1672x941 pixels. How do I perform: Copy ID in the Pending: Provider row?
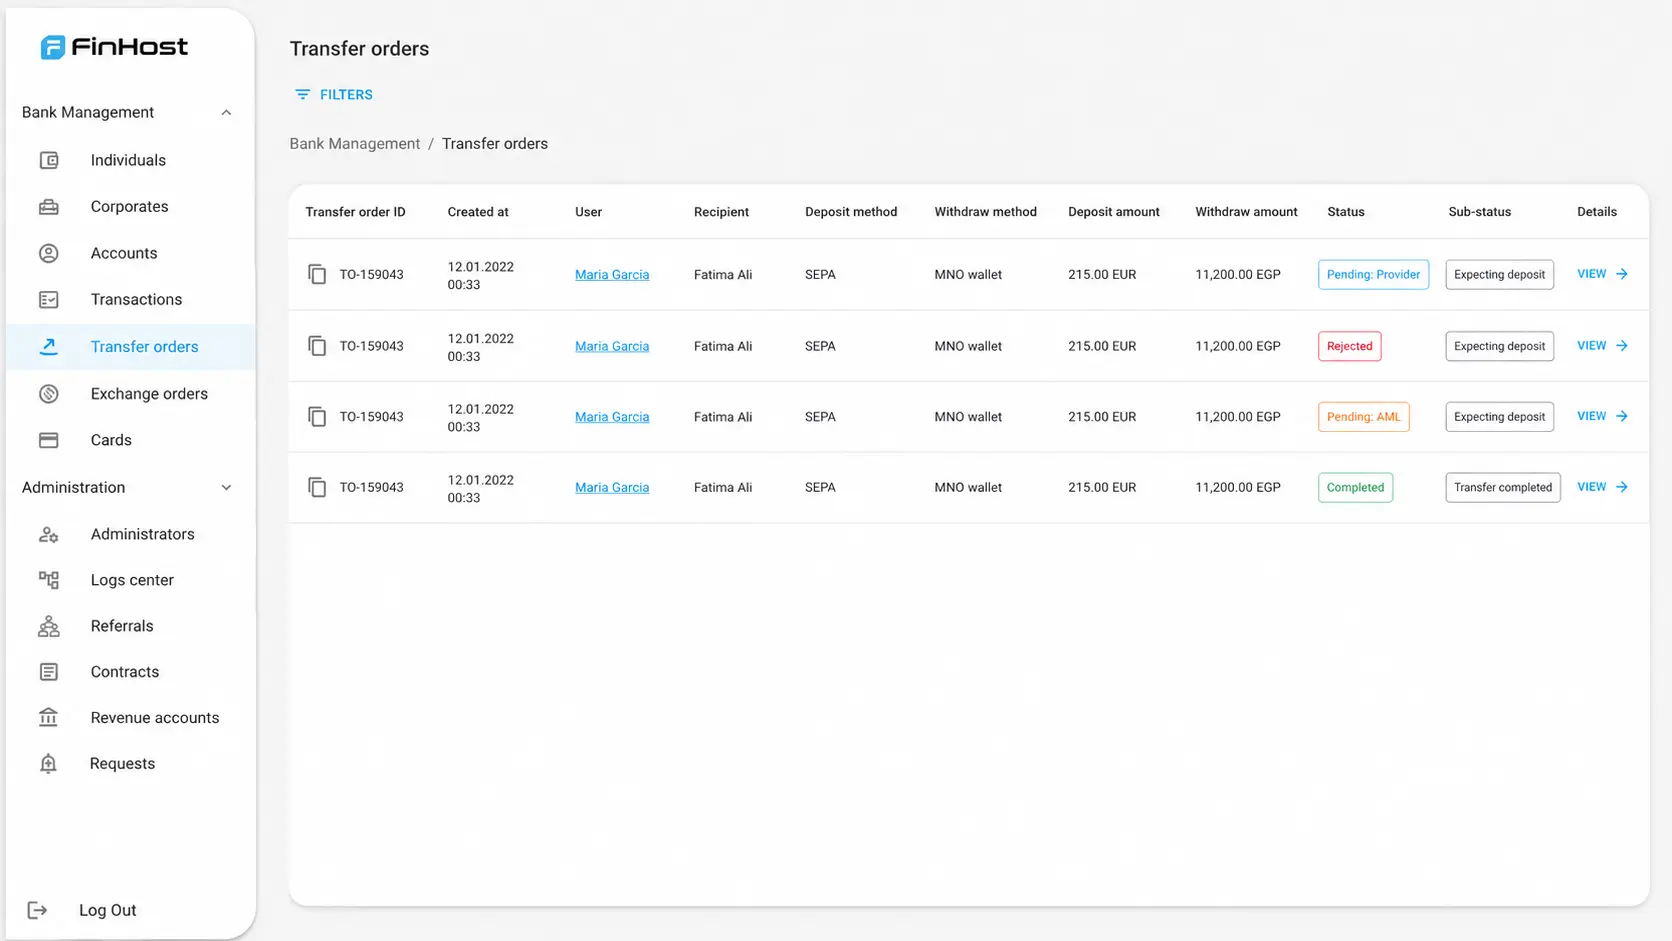point(317,274)
